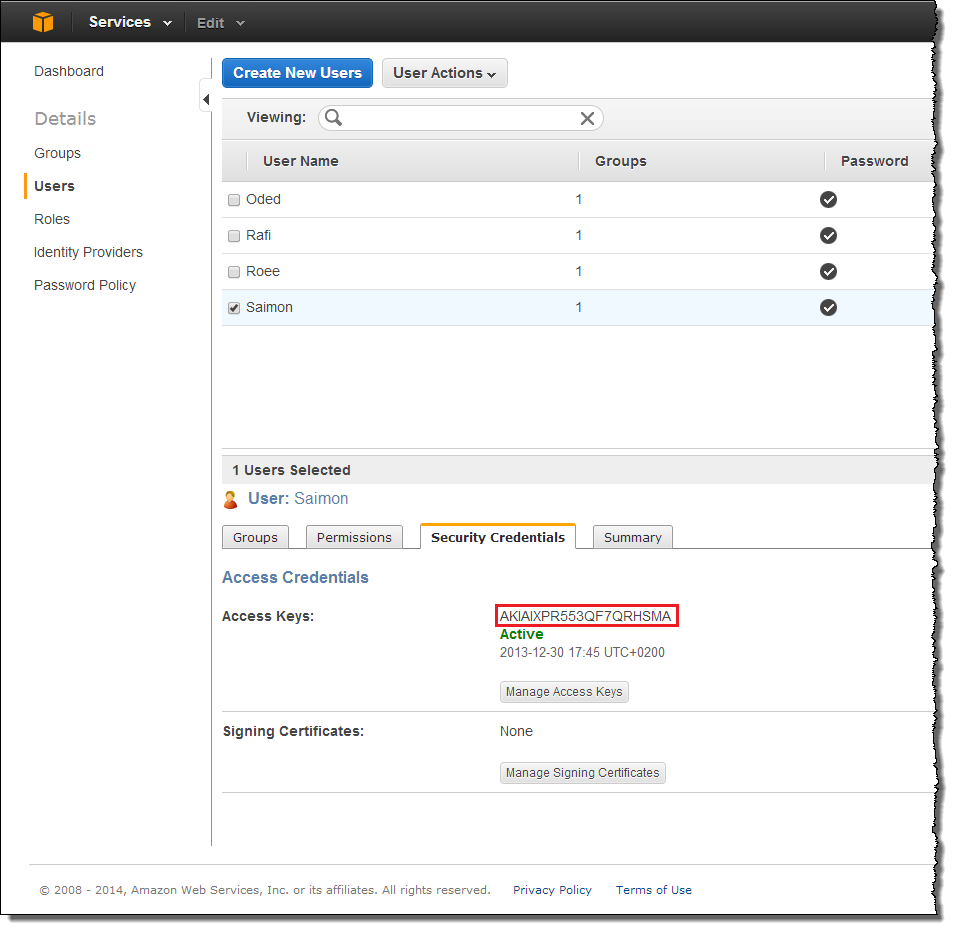Click the '1 Users Selected' bar
The image size is (954, 930).
click(577, 470)
